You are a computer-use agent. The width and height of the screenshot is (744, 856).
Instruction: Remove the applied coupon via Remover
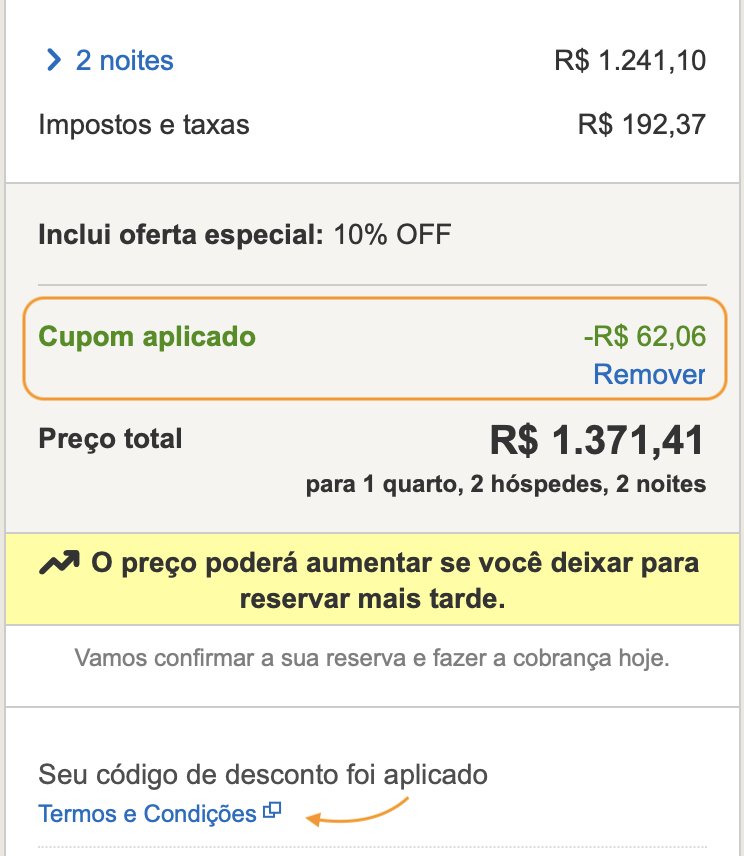click(x=650, y=374)
